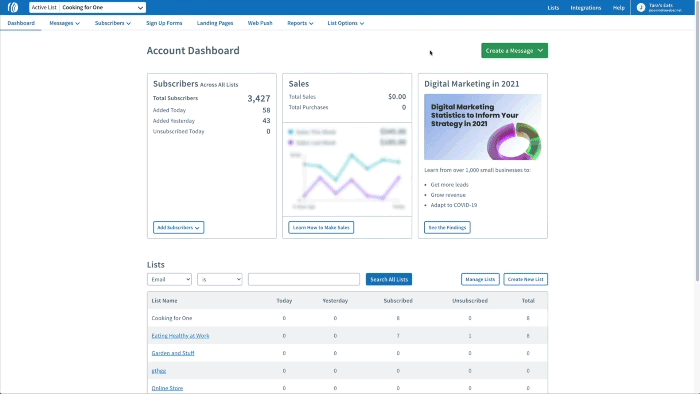
Task: Expand the Messages menu
Action: 64,23
